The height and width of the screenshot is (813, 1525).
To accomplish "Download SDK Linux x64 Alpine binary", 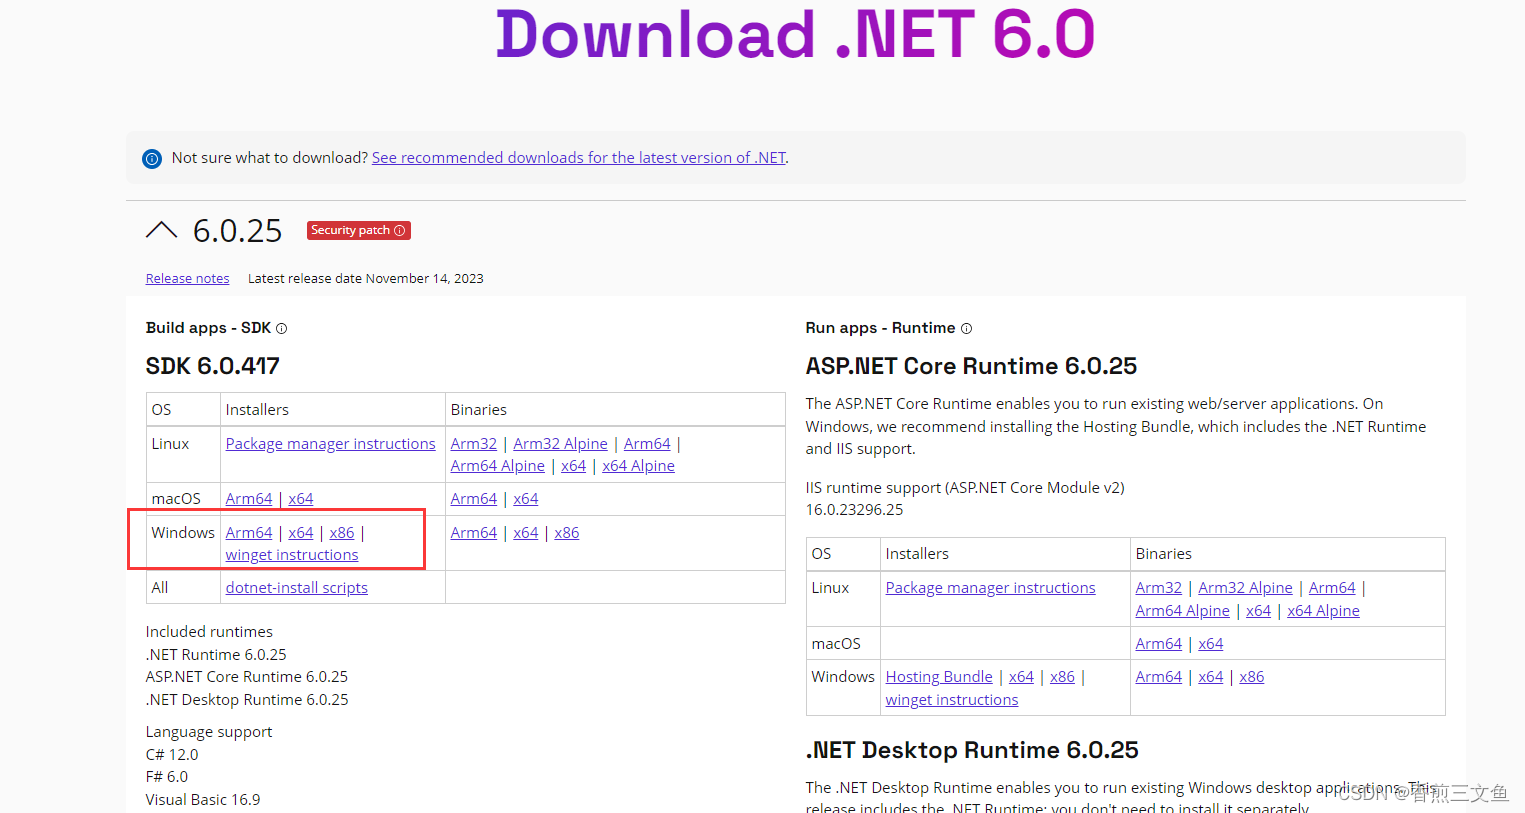I will pyautogui.click(x=638, y=466).
